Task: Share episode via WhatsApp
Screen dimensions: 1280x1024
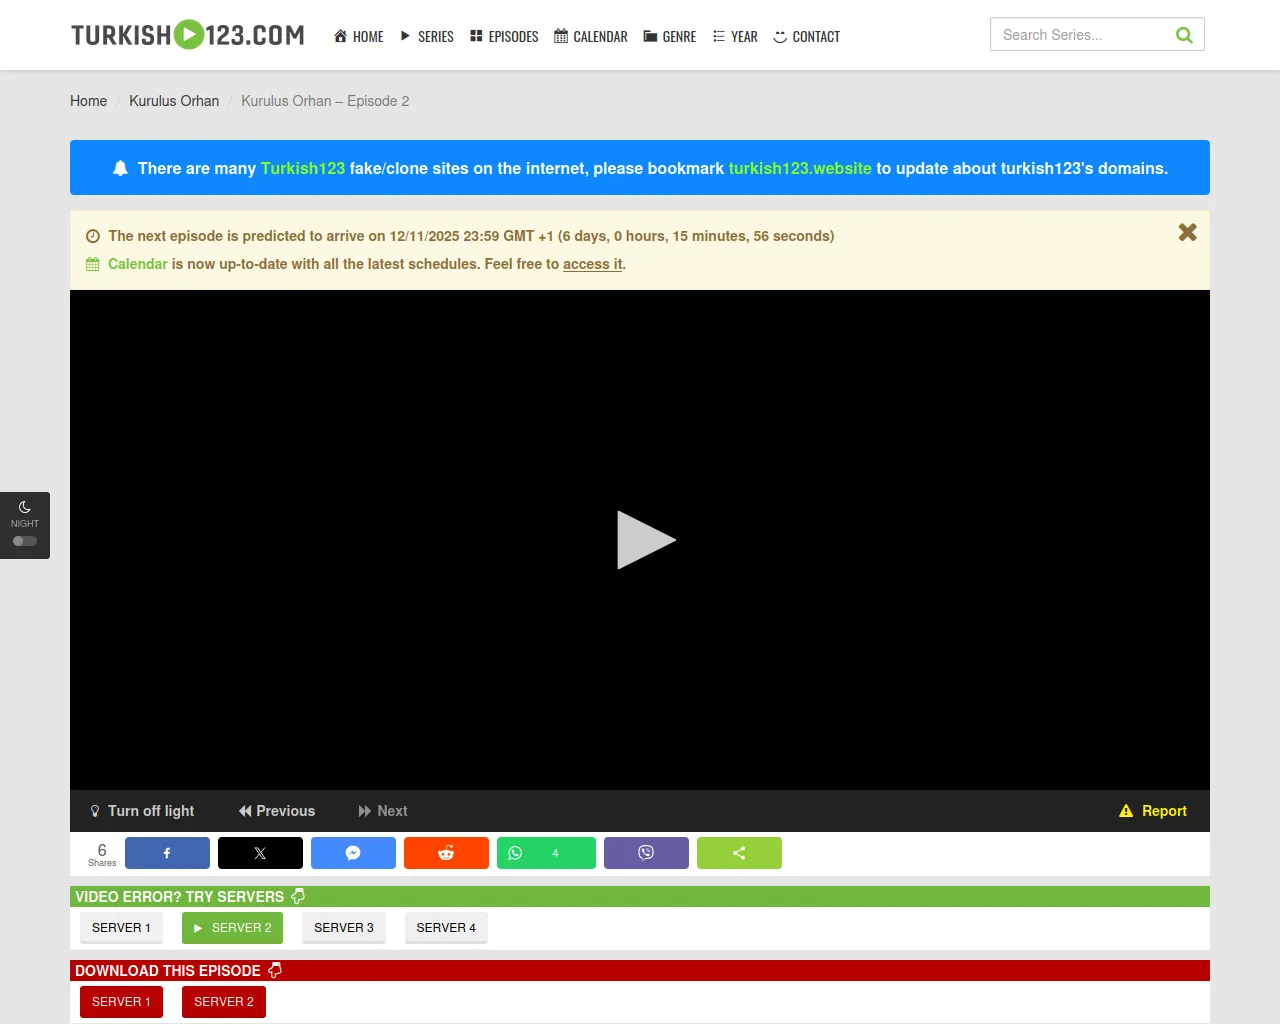Action: (x=546, y=853)
